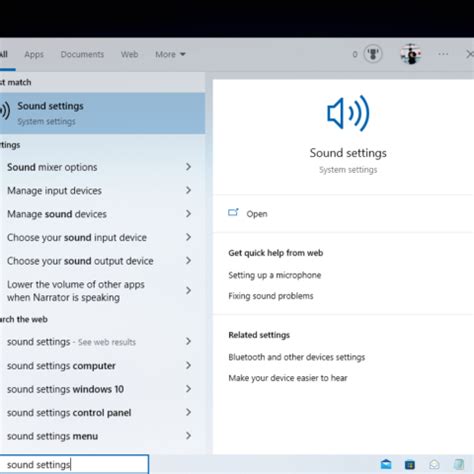Switch to the All tab
Viewport: 474px width, 474px height.
(4, 54)
